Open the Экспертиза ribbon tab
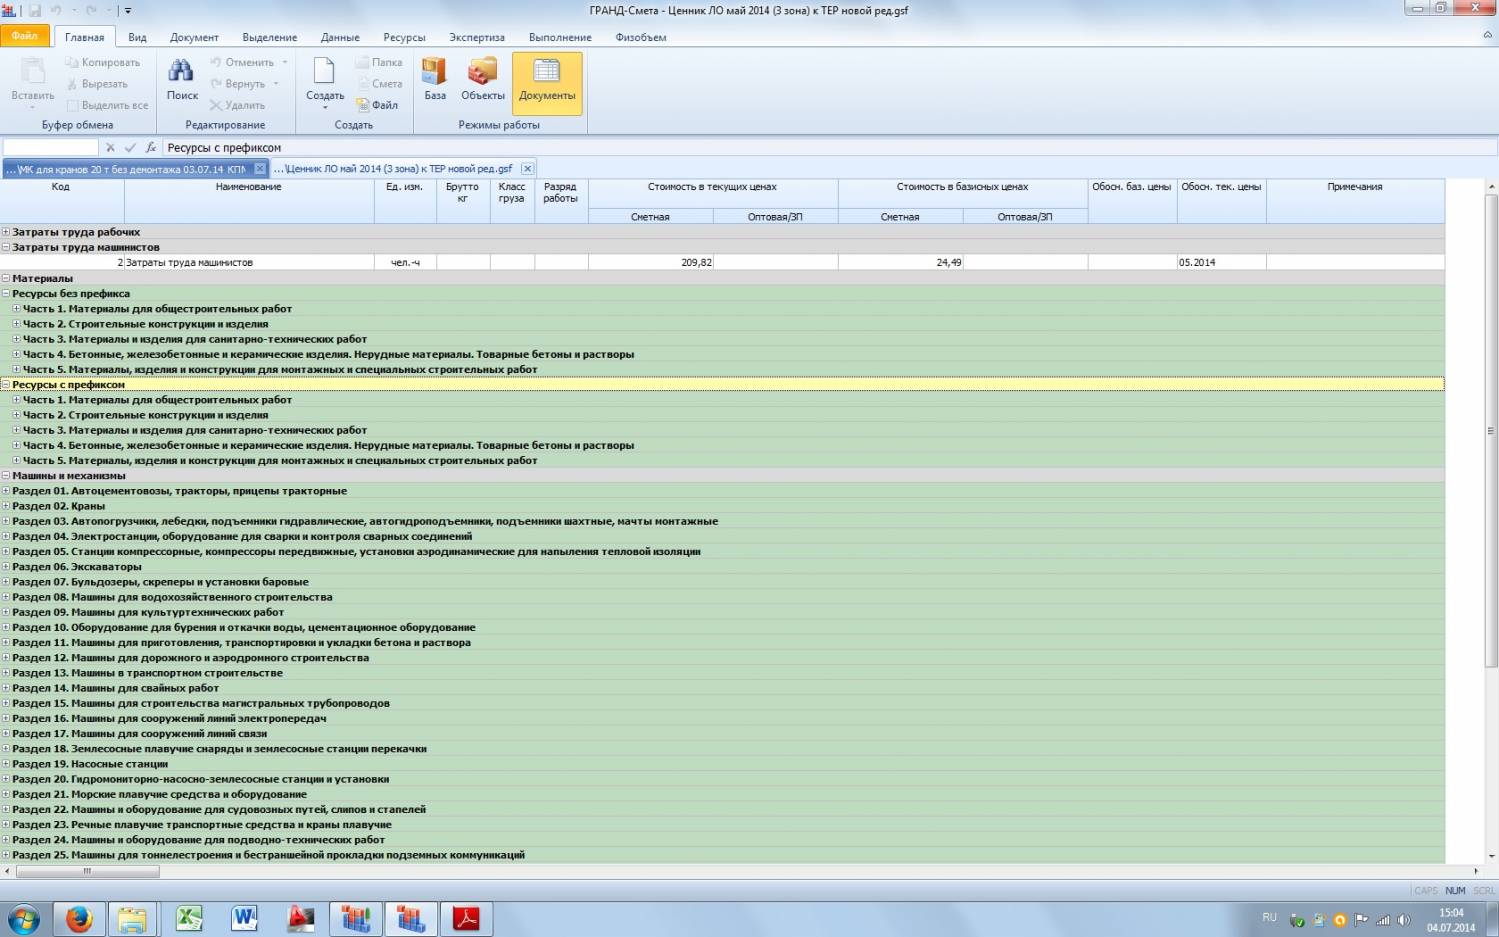 [476, 37]
